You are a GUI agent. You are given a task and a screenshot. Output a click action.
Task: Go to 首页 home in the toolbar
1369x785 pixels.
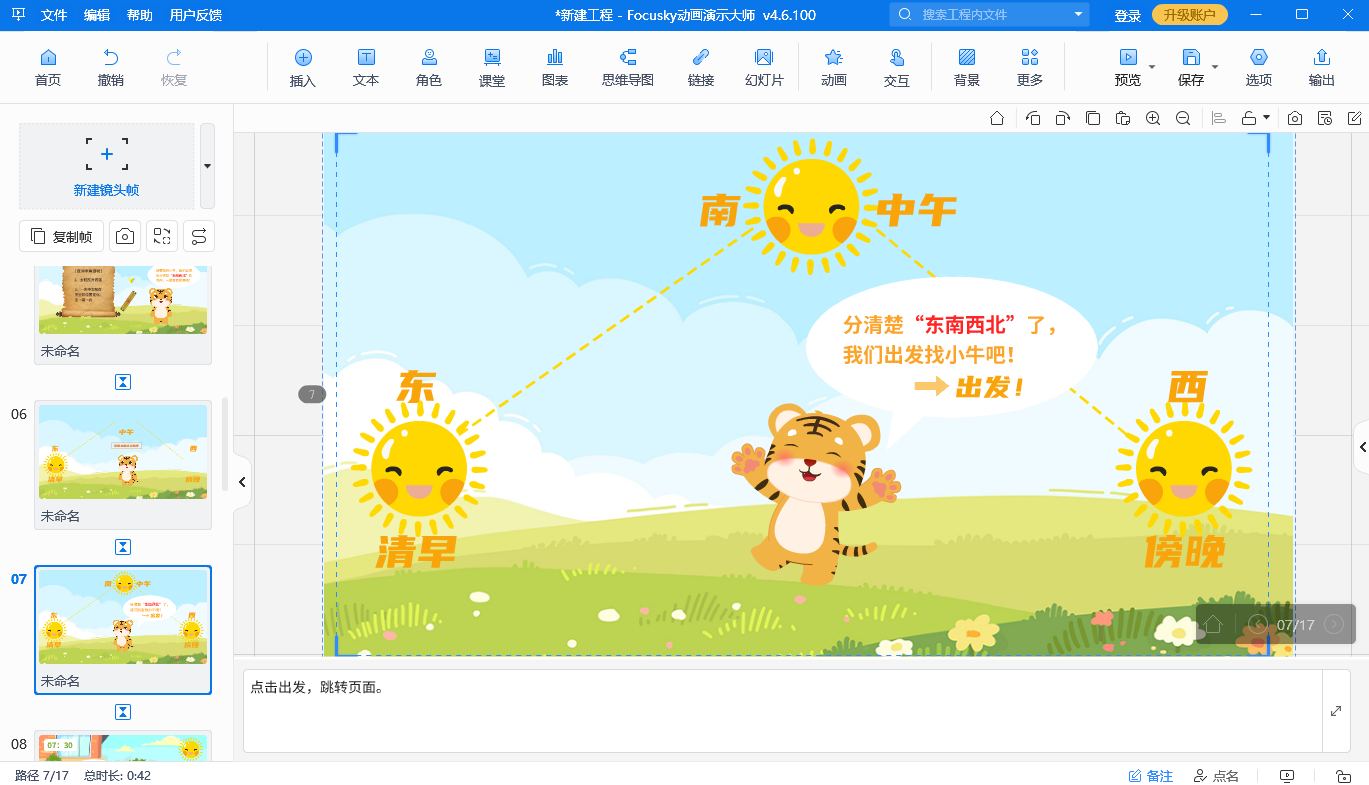[47, 67]
